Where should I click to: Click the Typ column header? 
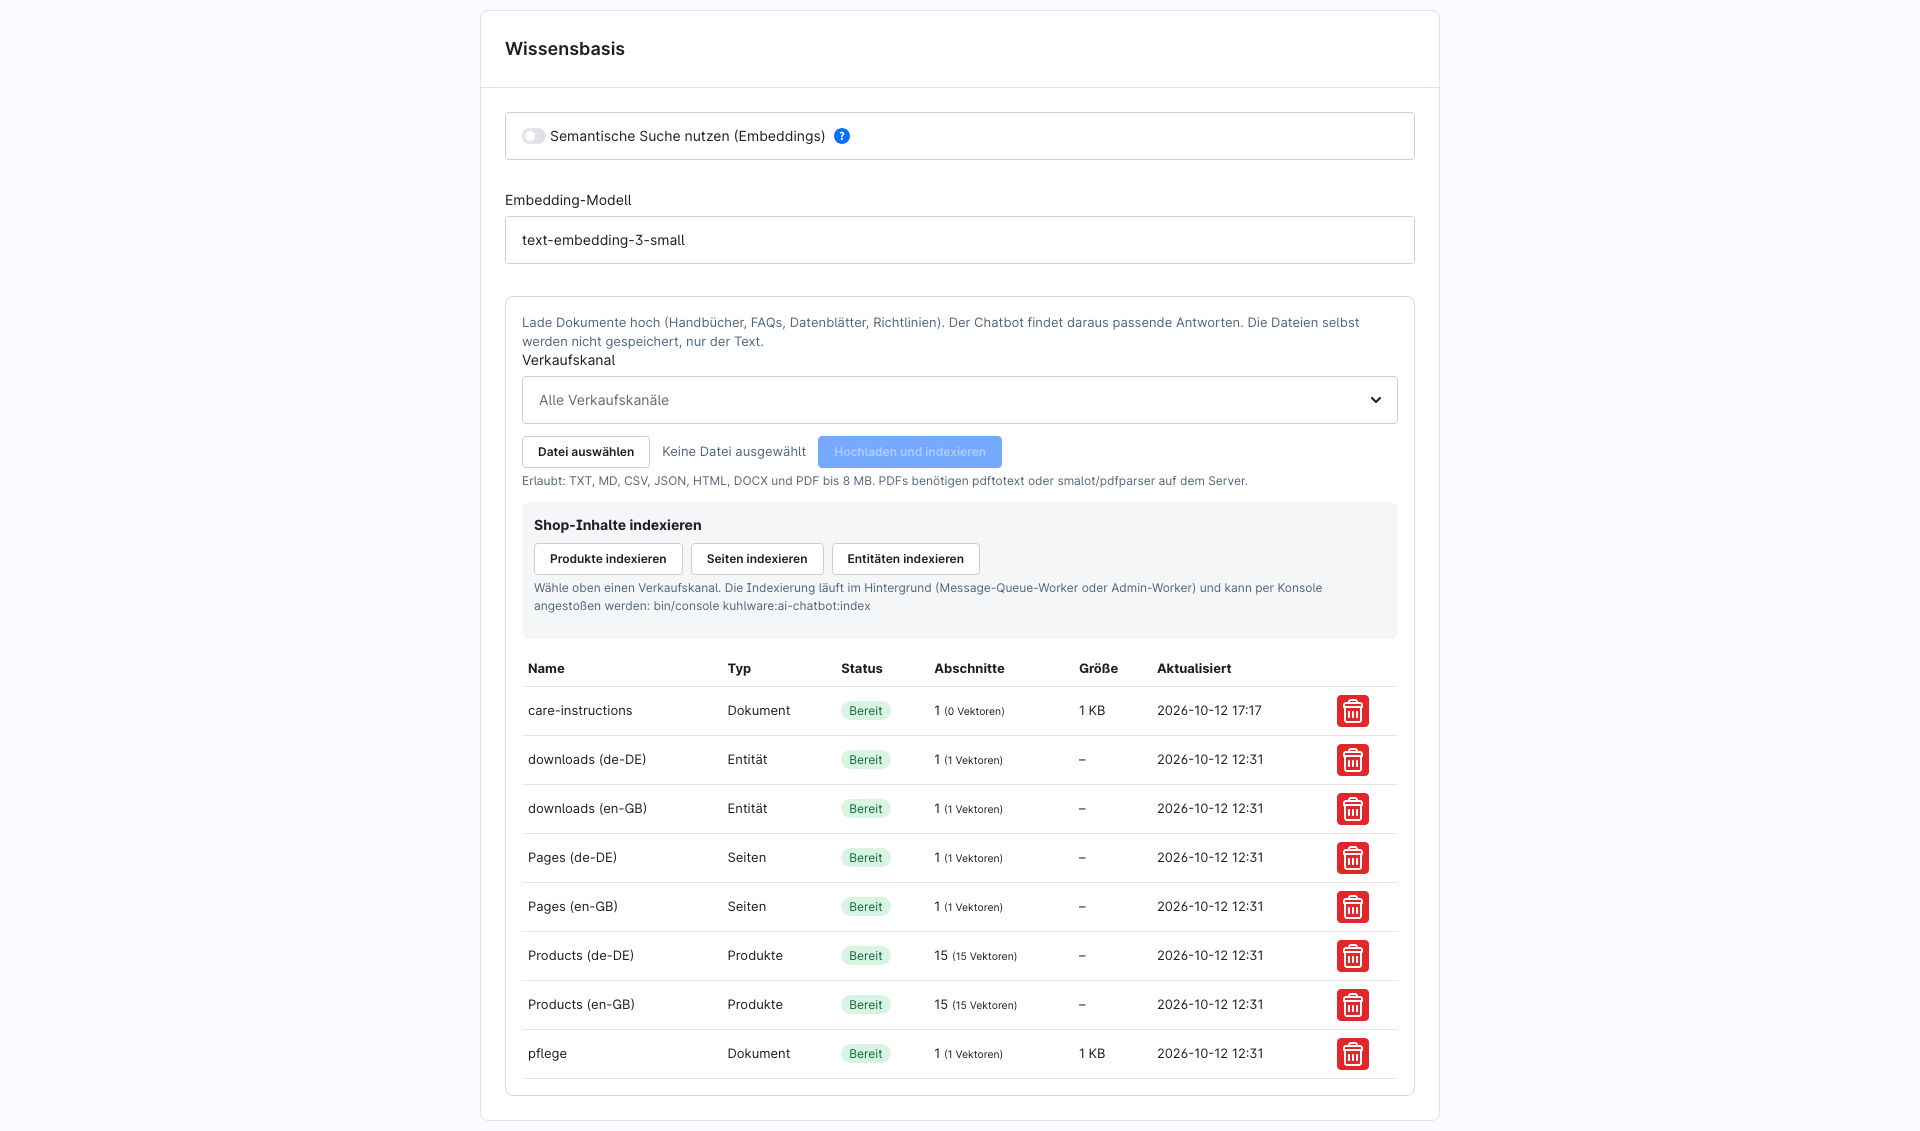739,668
